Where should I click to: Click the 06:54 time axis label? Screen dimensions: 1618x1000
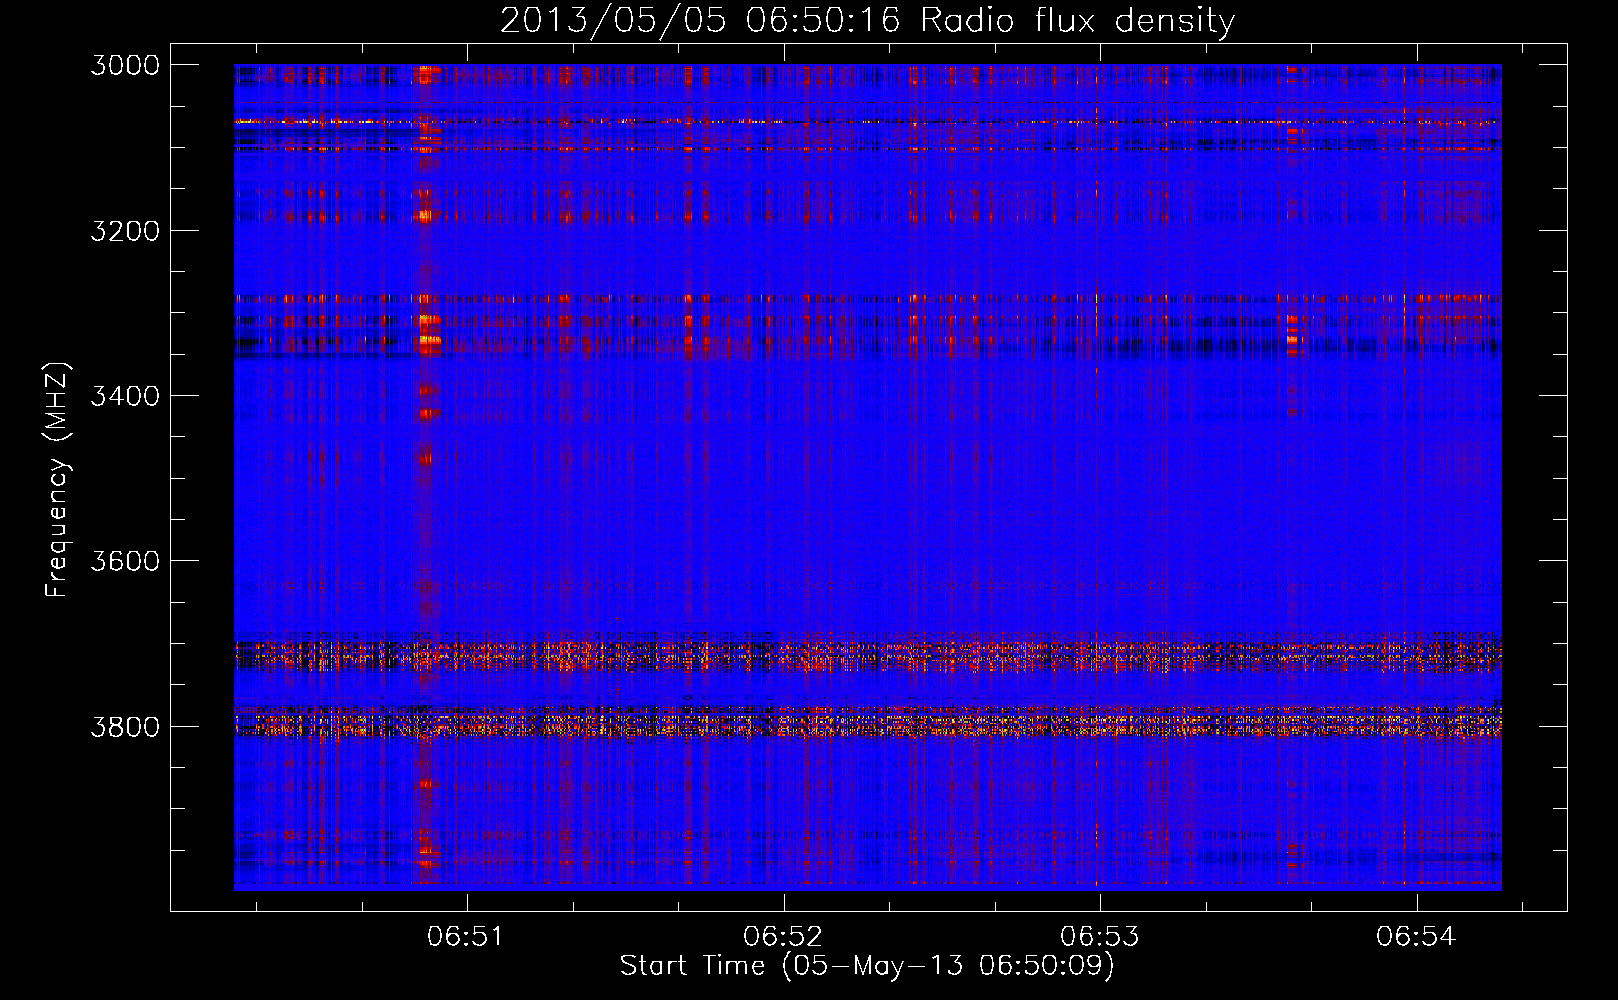(x=1416, y=937)
